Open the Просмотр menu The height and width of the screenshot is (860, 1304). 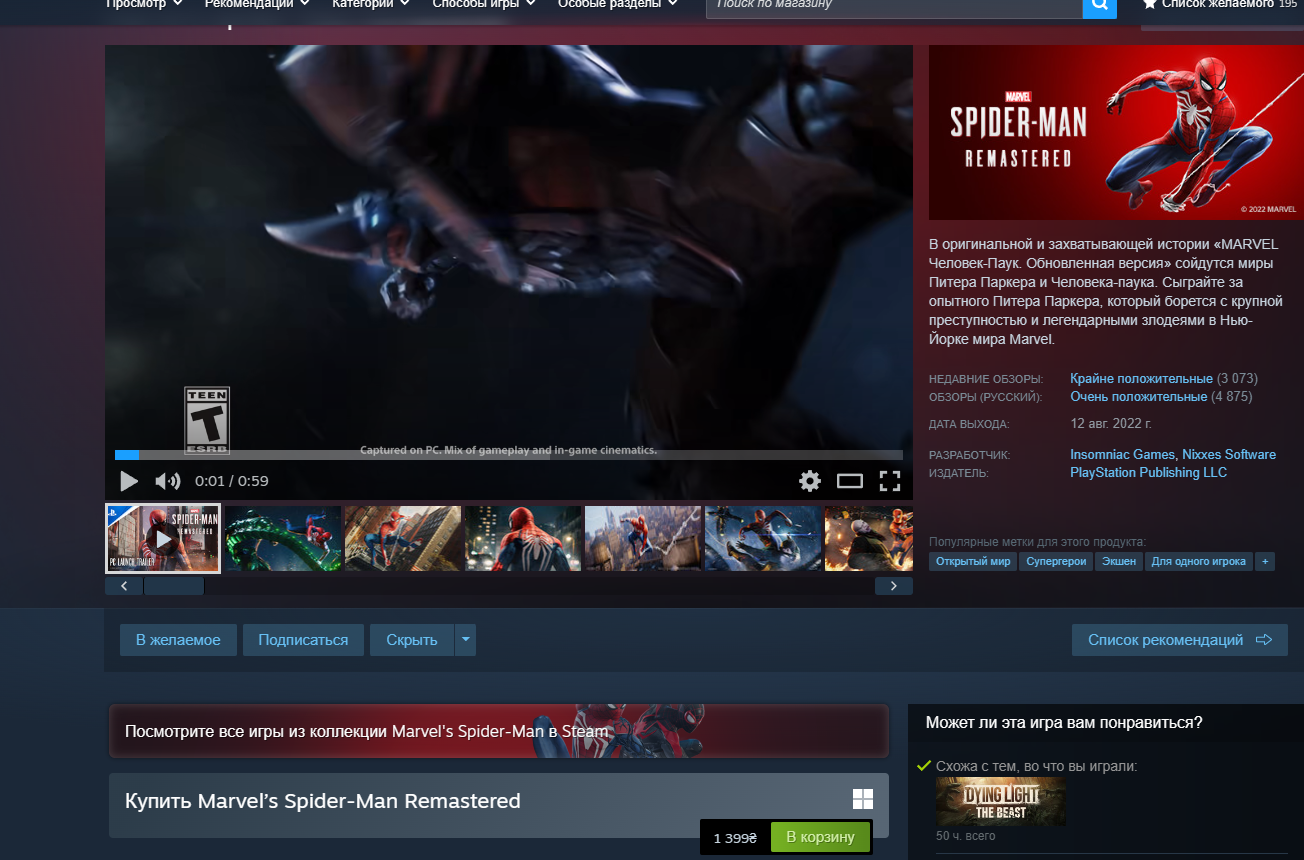click(144, 4)
